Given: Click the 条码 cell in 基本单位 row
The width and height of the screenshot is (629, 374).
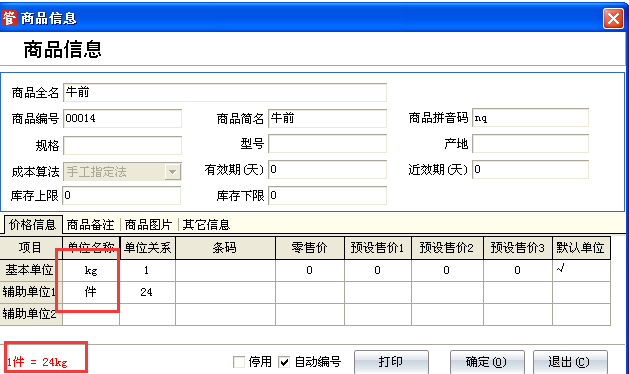Looking at the screenshot, I should coord(225,270).
